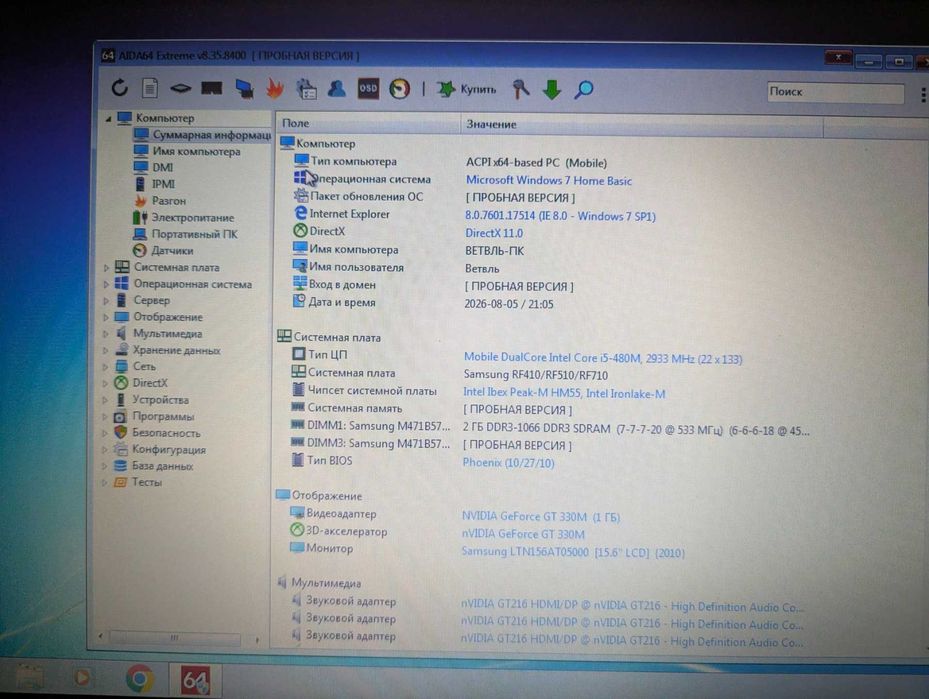Click the green download arrow icon
This screenshot has height=699, width=929.
coord(552,90)
